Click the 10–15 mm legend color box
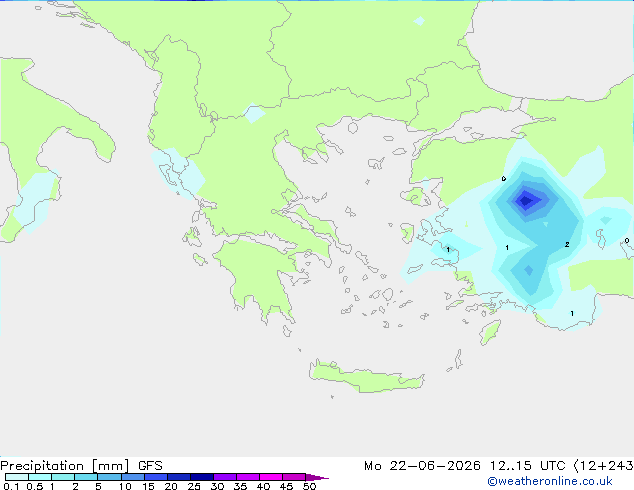The width and height of the screenshot is (634, 490). tap(133, 477)
